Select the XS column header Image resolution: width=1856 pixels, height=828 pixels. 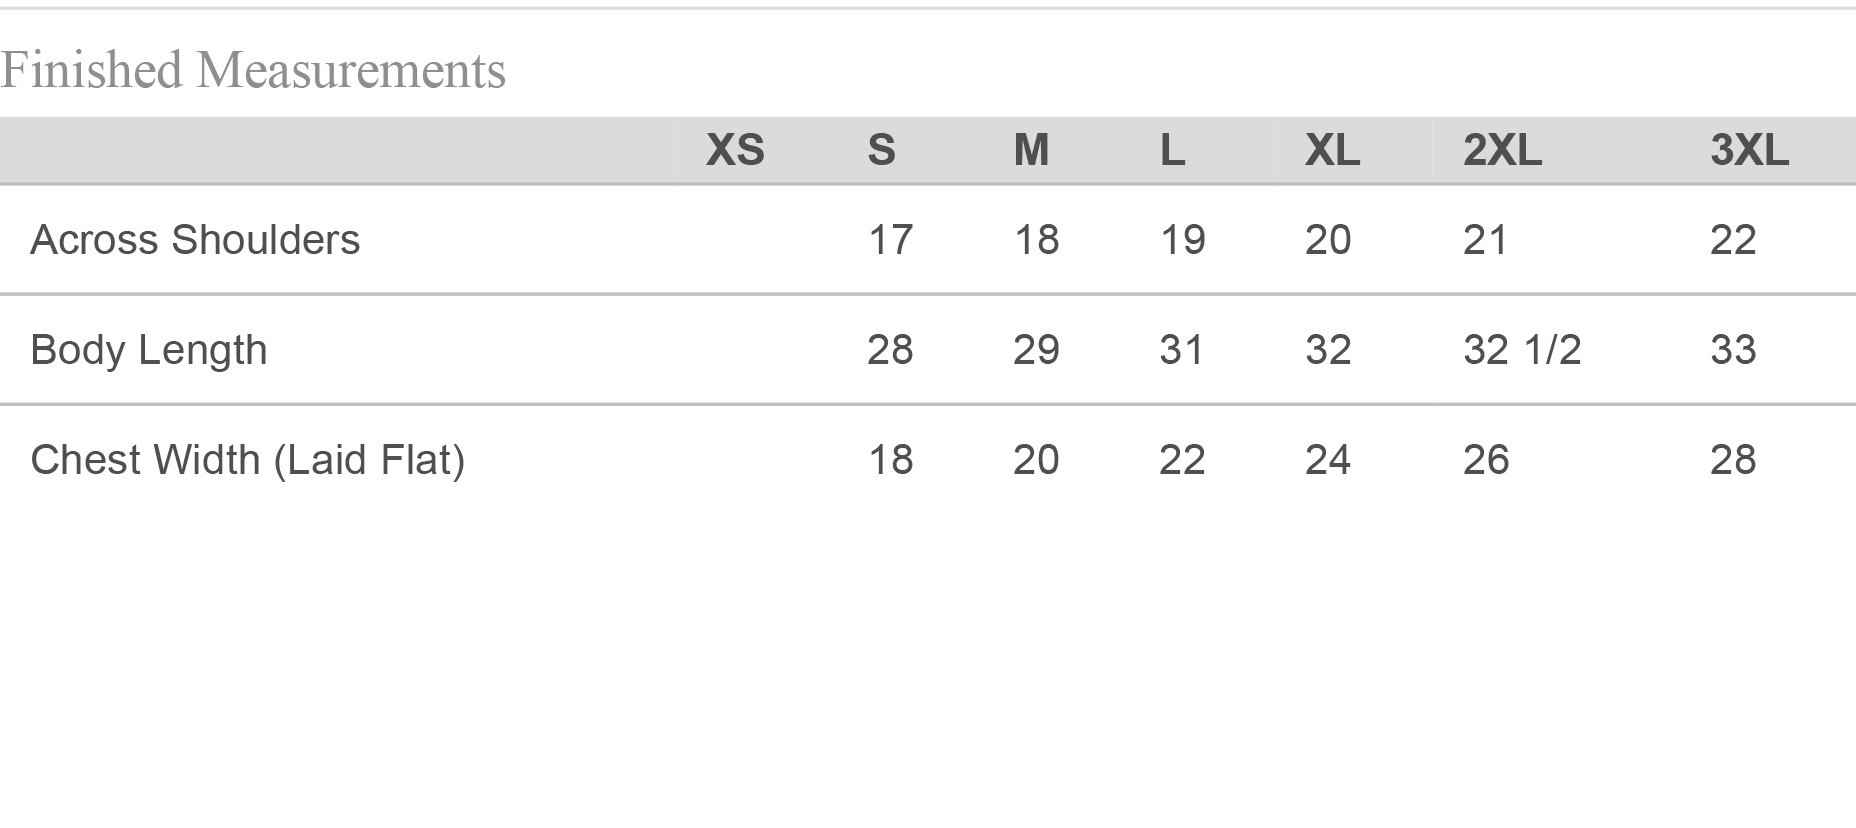tap(735, 151)
